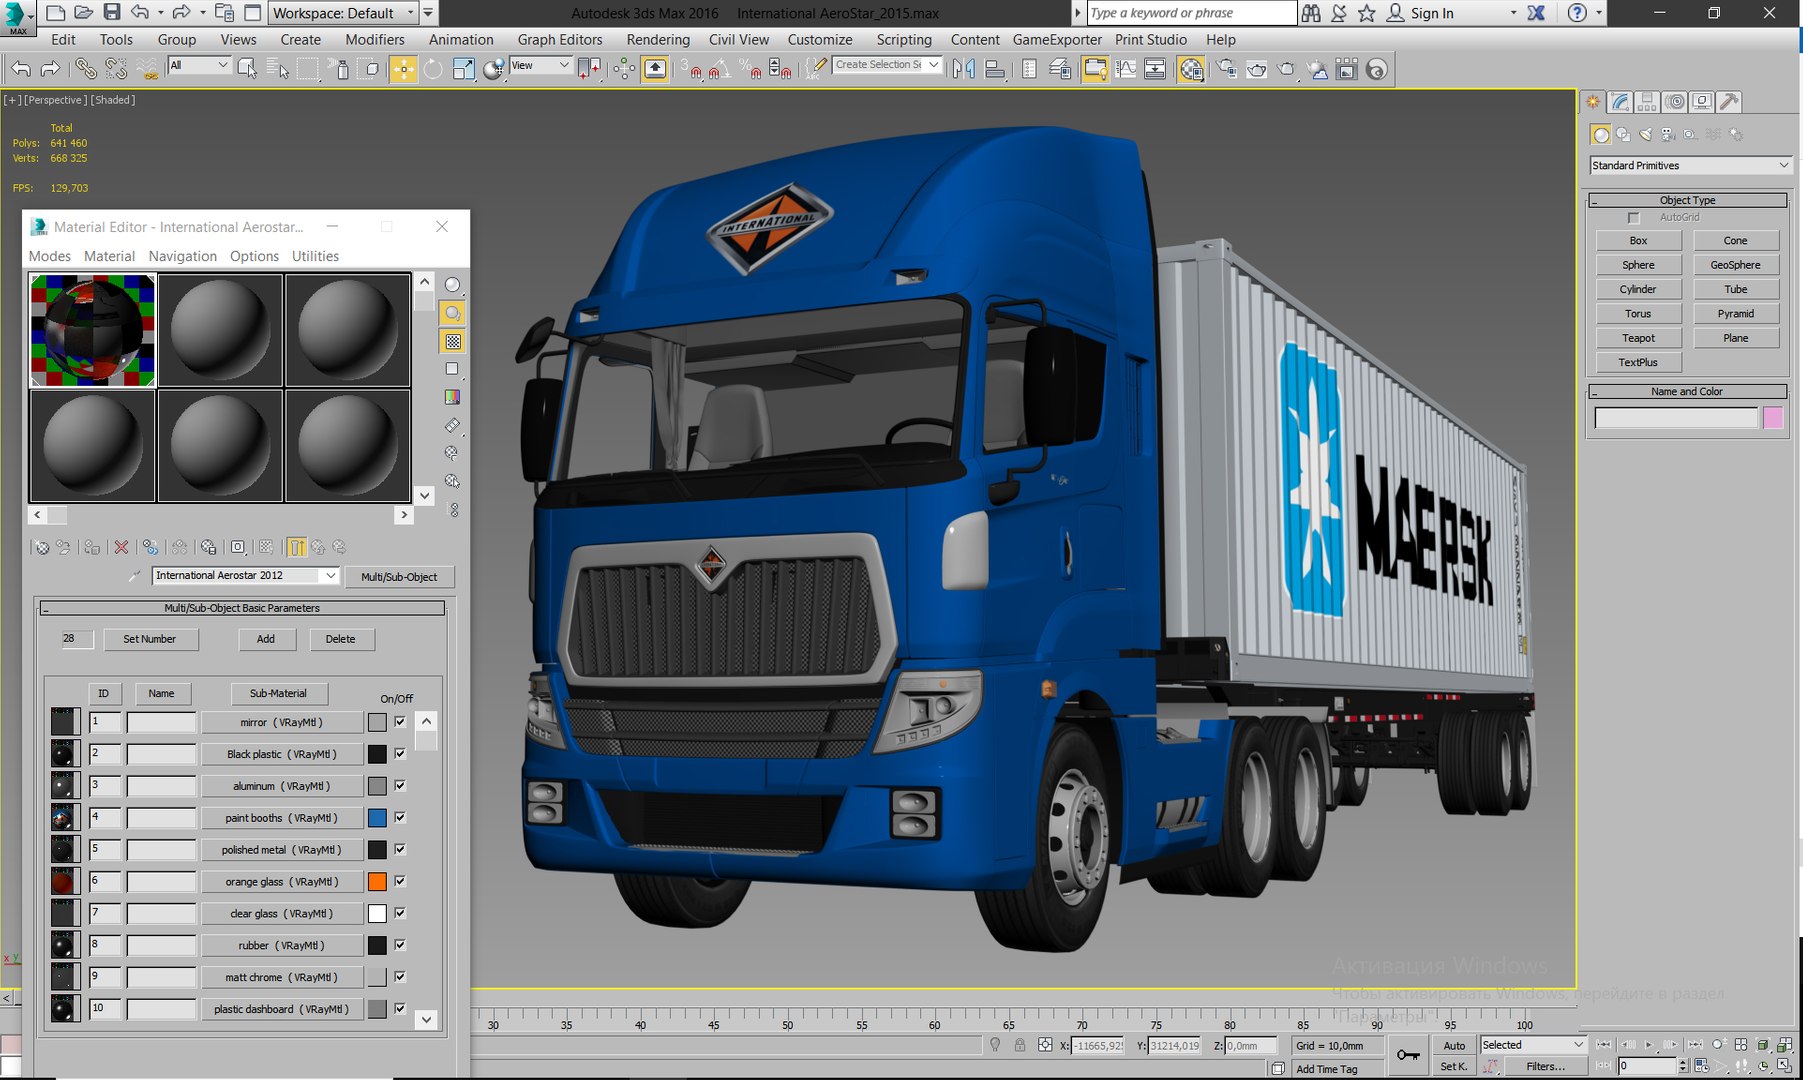This screenshot has width=1803, height=1080.
Task: Open the Schematic View icon
Action: (1155, 69)
